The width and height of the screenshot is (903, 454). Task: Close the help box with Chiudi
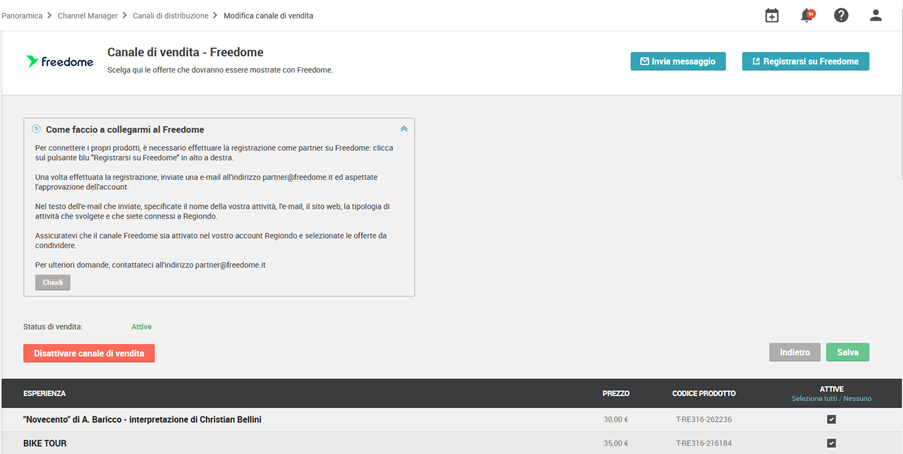click(52, 282)
